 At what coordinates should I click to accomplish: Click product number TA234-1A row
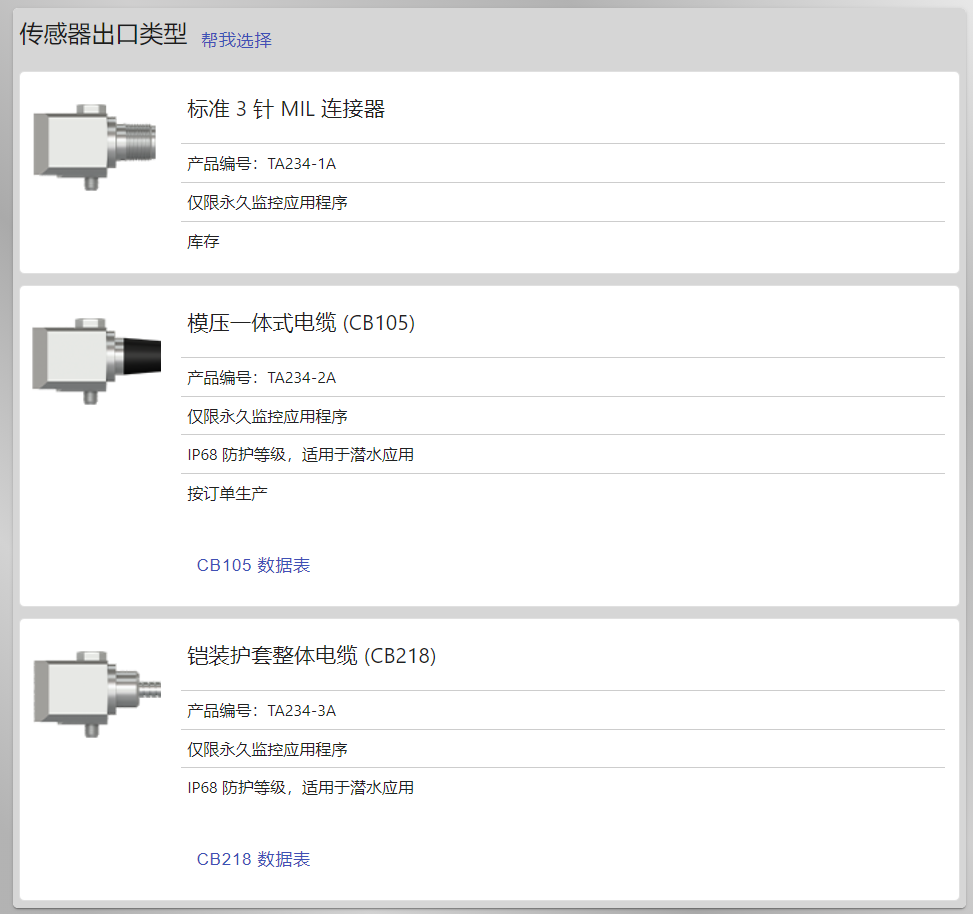coord(563,164)
